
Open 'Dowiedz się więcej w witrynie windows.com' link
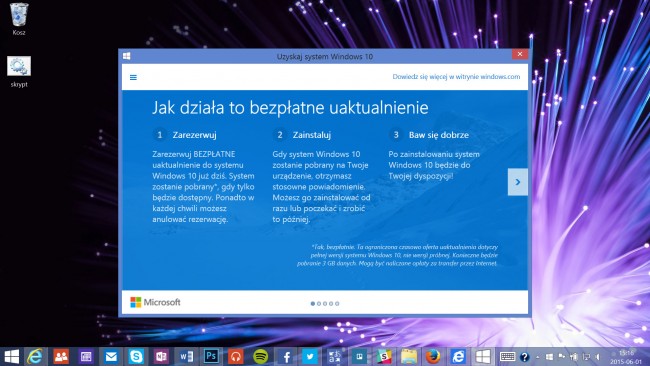[456, 77]
